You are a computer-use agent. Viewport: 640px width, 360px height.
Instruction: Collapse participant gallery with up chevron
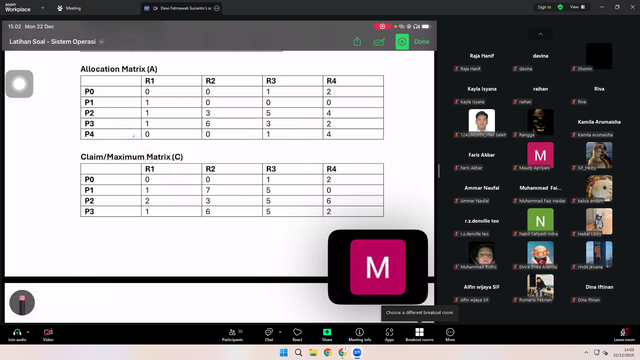tap(540, 34)
